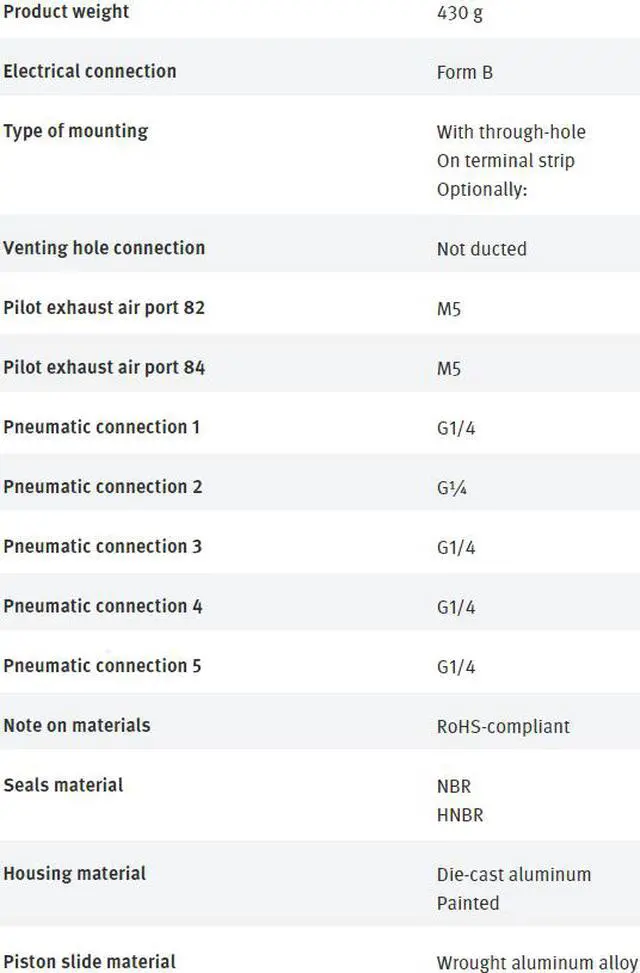Click the RoHS-compliant value
This screenshot has height=973, width=640.
point(503,727)
